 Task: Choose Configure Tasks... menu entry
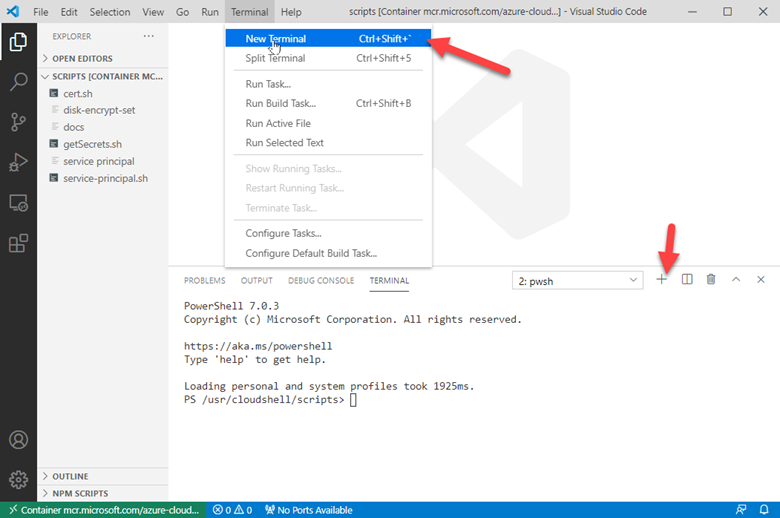pyautogui.click(x=328, y=233)
